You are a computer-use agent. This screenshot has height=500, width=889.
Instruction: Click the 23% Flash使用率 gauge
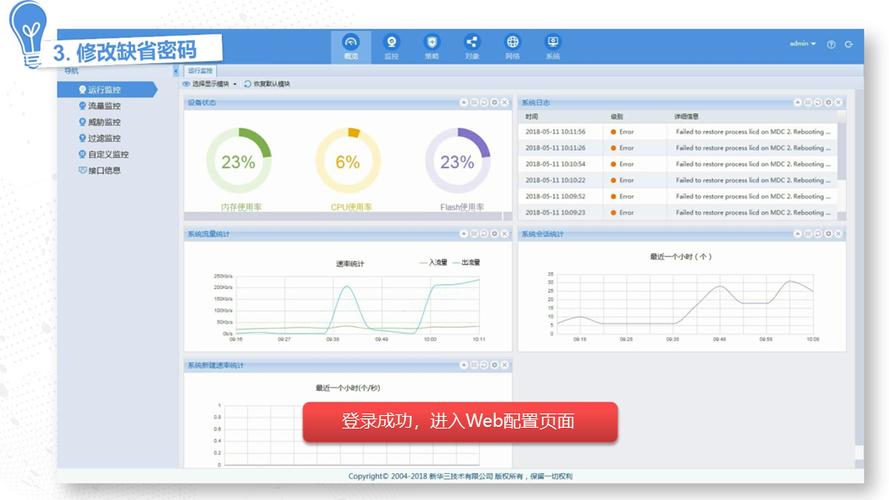point(458,161)
